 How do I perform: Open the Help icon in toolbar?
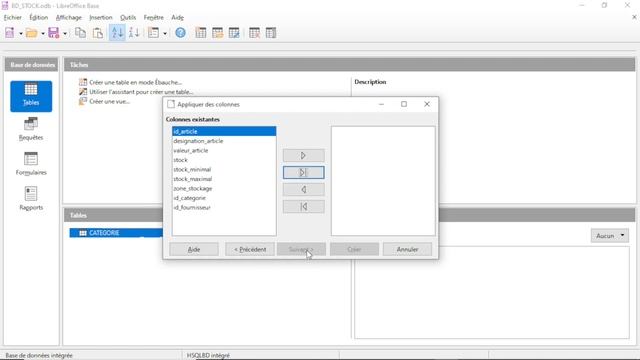[x=180, y=33]
